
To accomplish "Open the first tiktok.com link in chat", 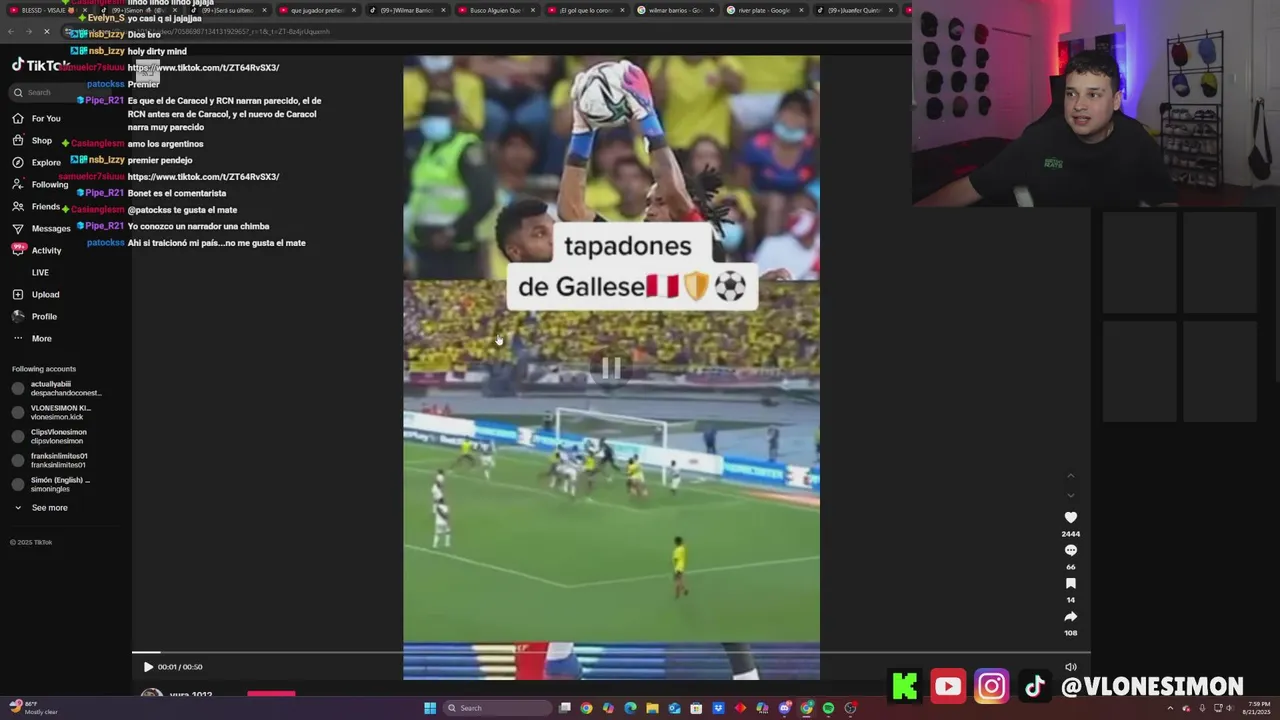I will point(203,68).
